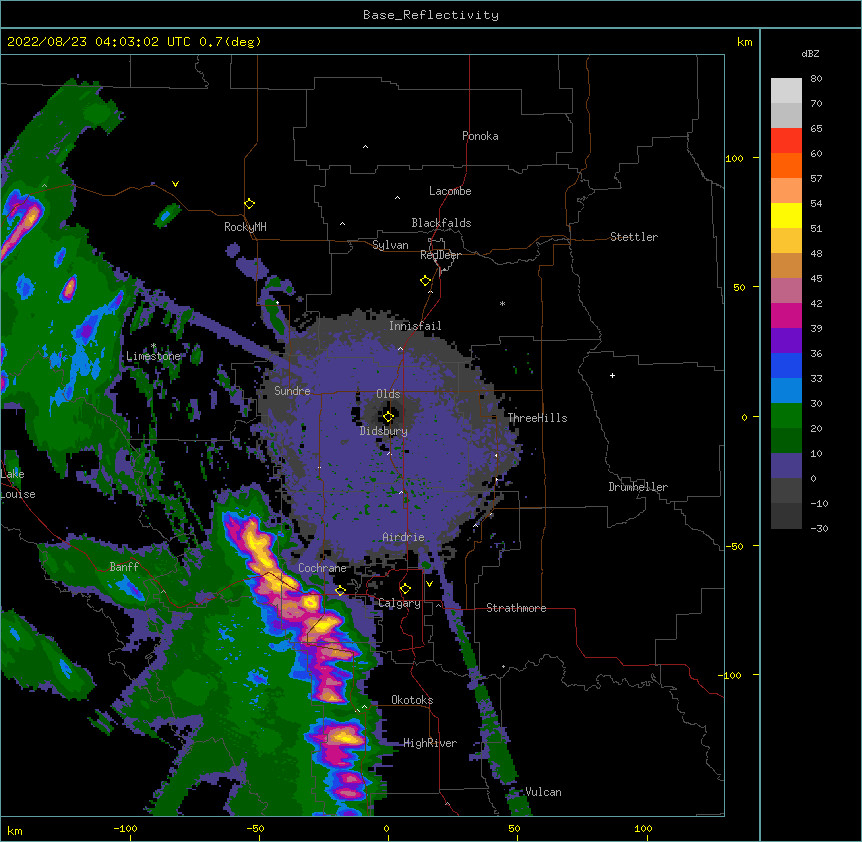Click the 80 value on dBZ legend

coord(816,79)
